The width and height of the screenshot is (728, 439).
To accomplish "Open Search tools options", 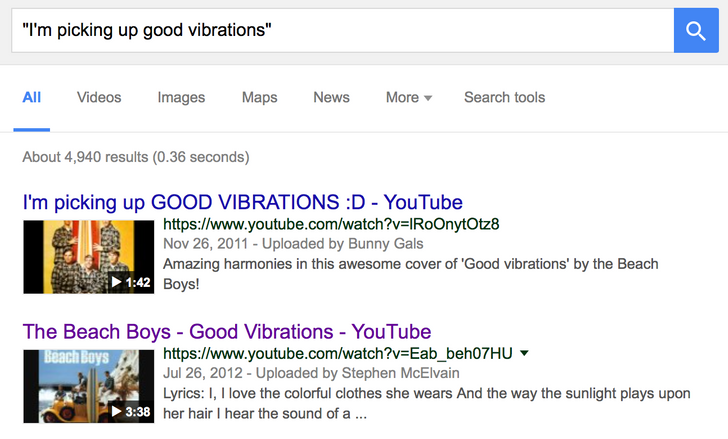I will pos(504,97).
